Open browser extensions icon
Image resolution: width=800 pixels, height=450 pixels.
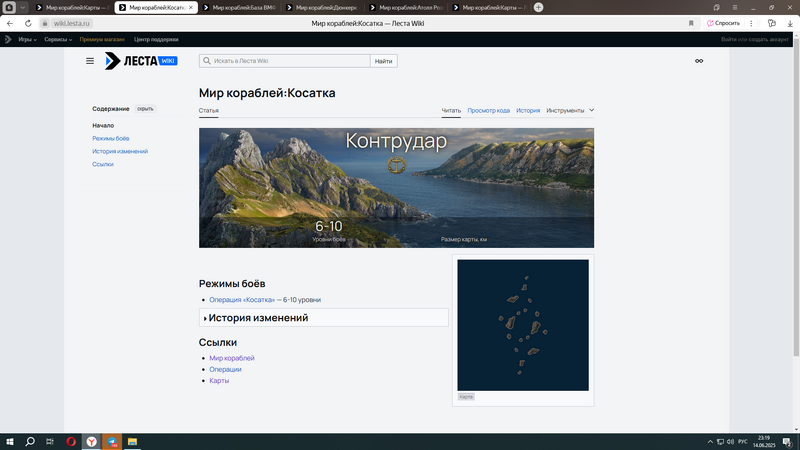click(x=771, y=23)
